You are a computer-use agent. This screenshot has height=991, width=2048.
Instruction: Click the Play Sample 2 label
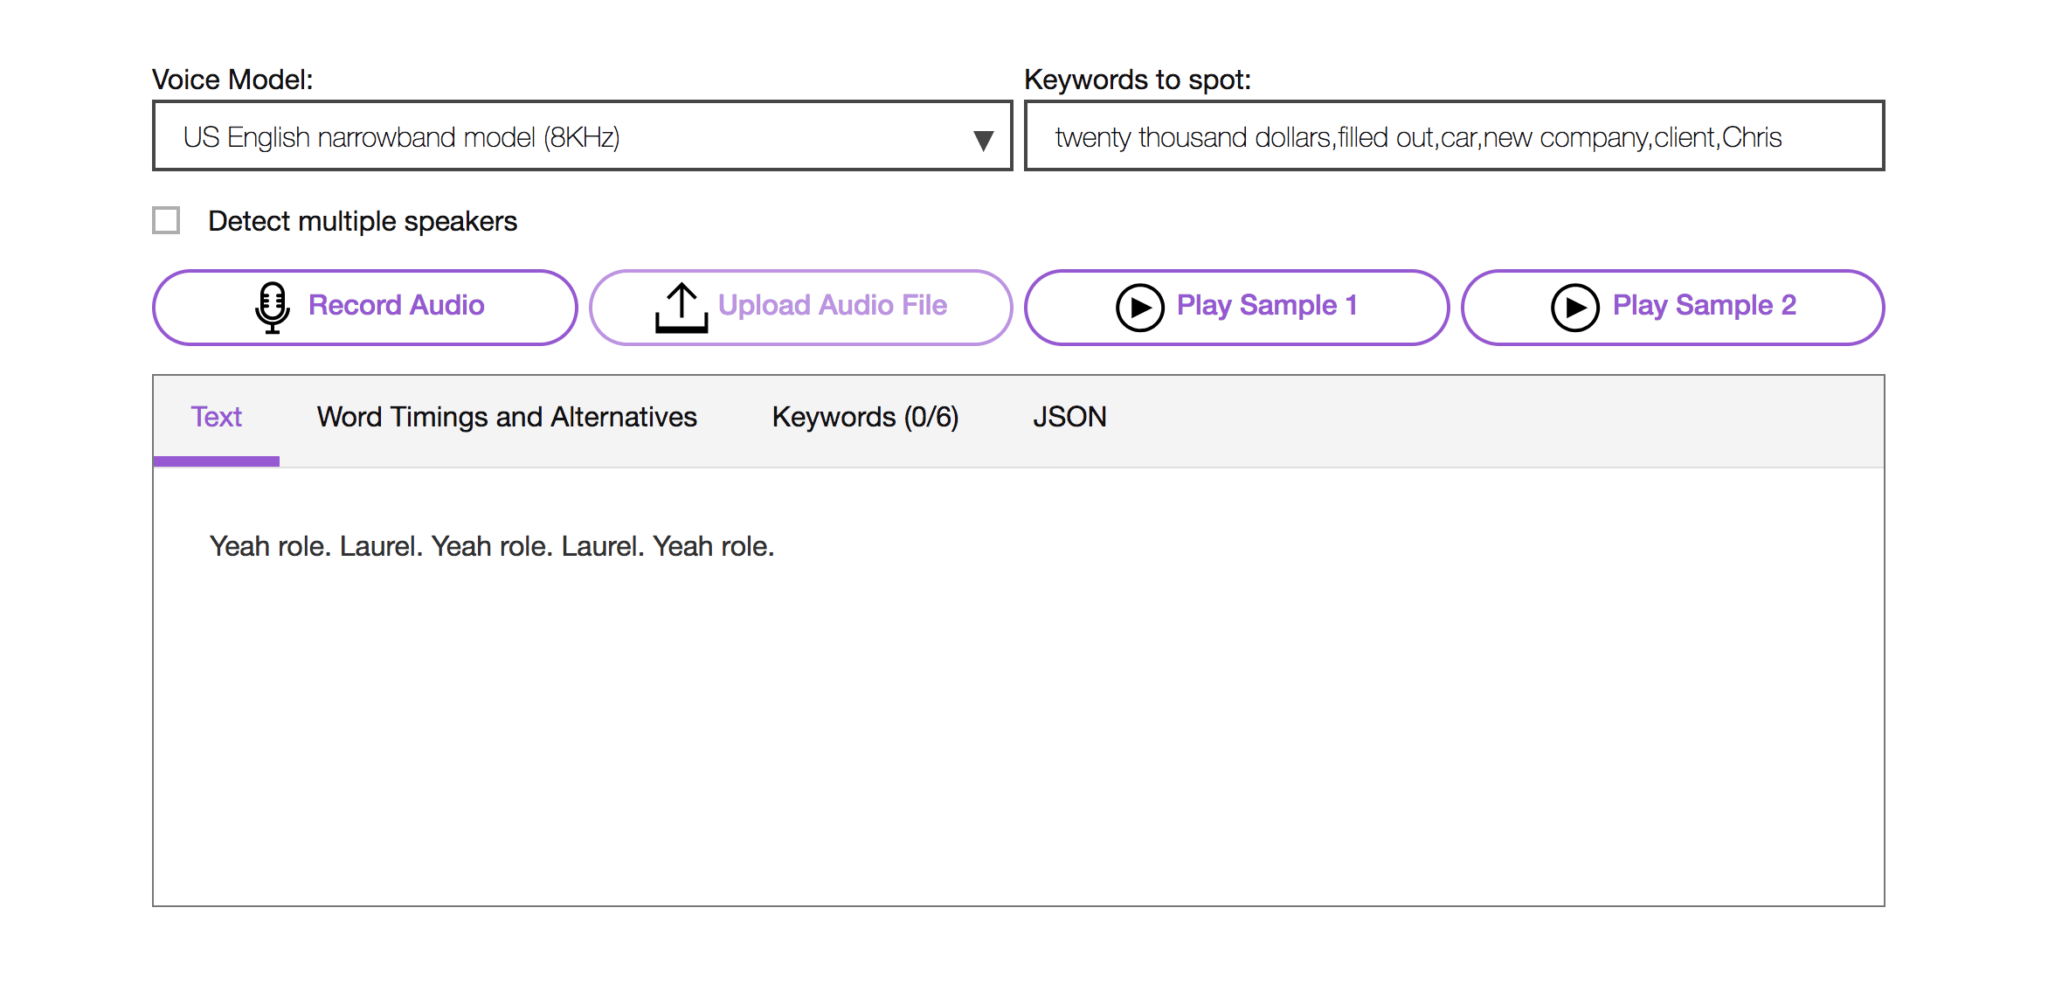[x=1703, y=306]
